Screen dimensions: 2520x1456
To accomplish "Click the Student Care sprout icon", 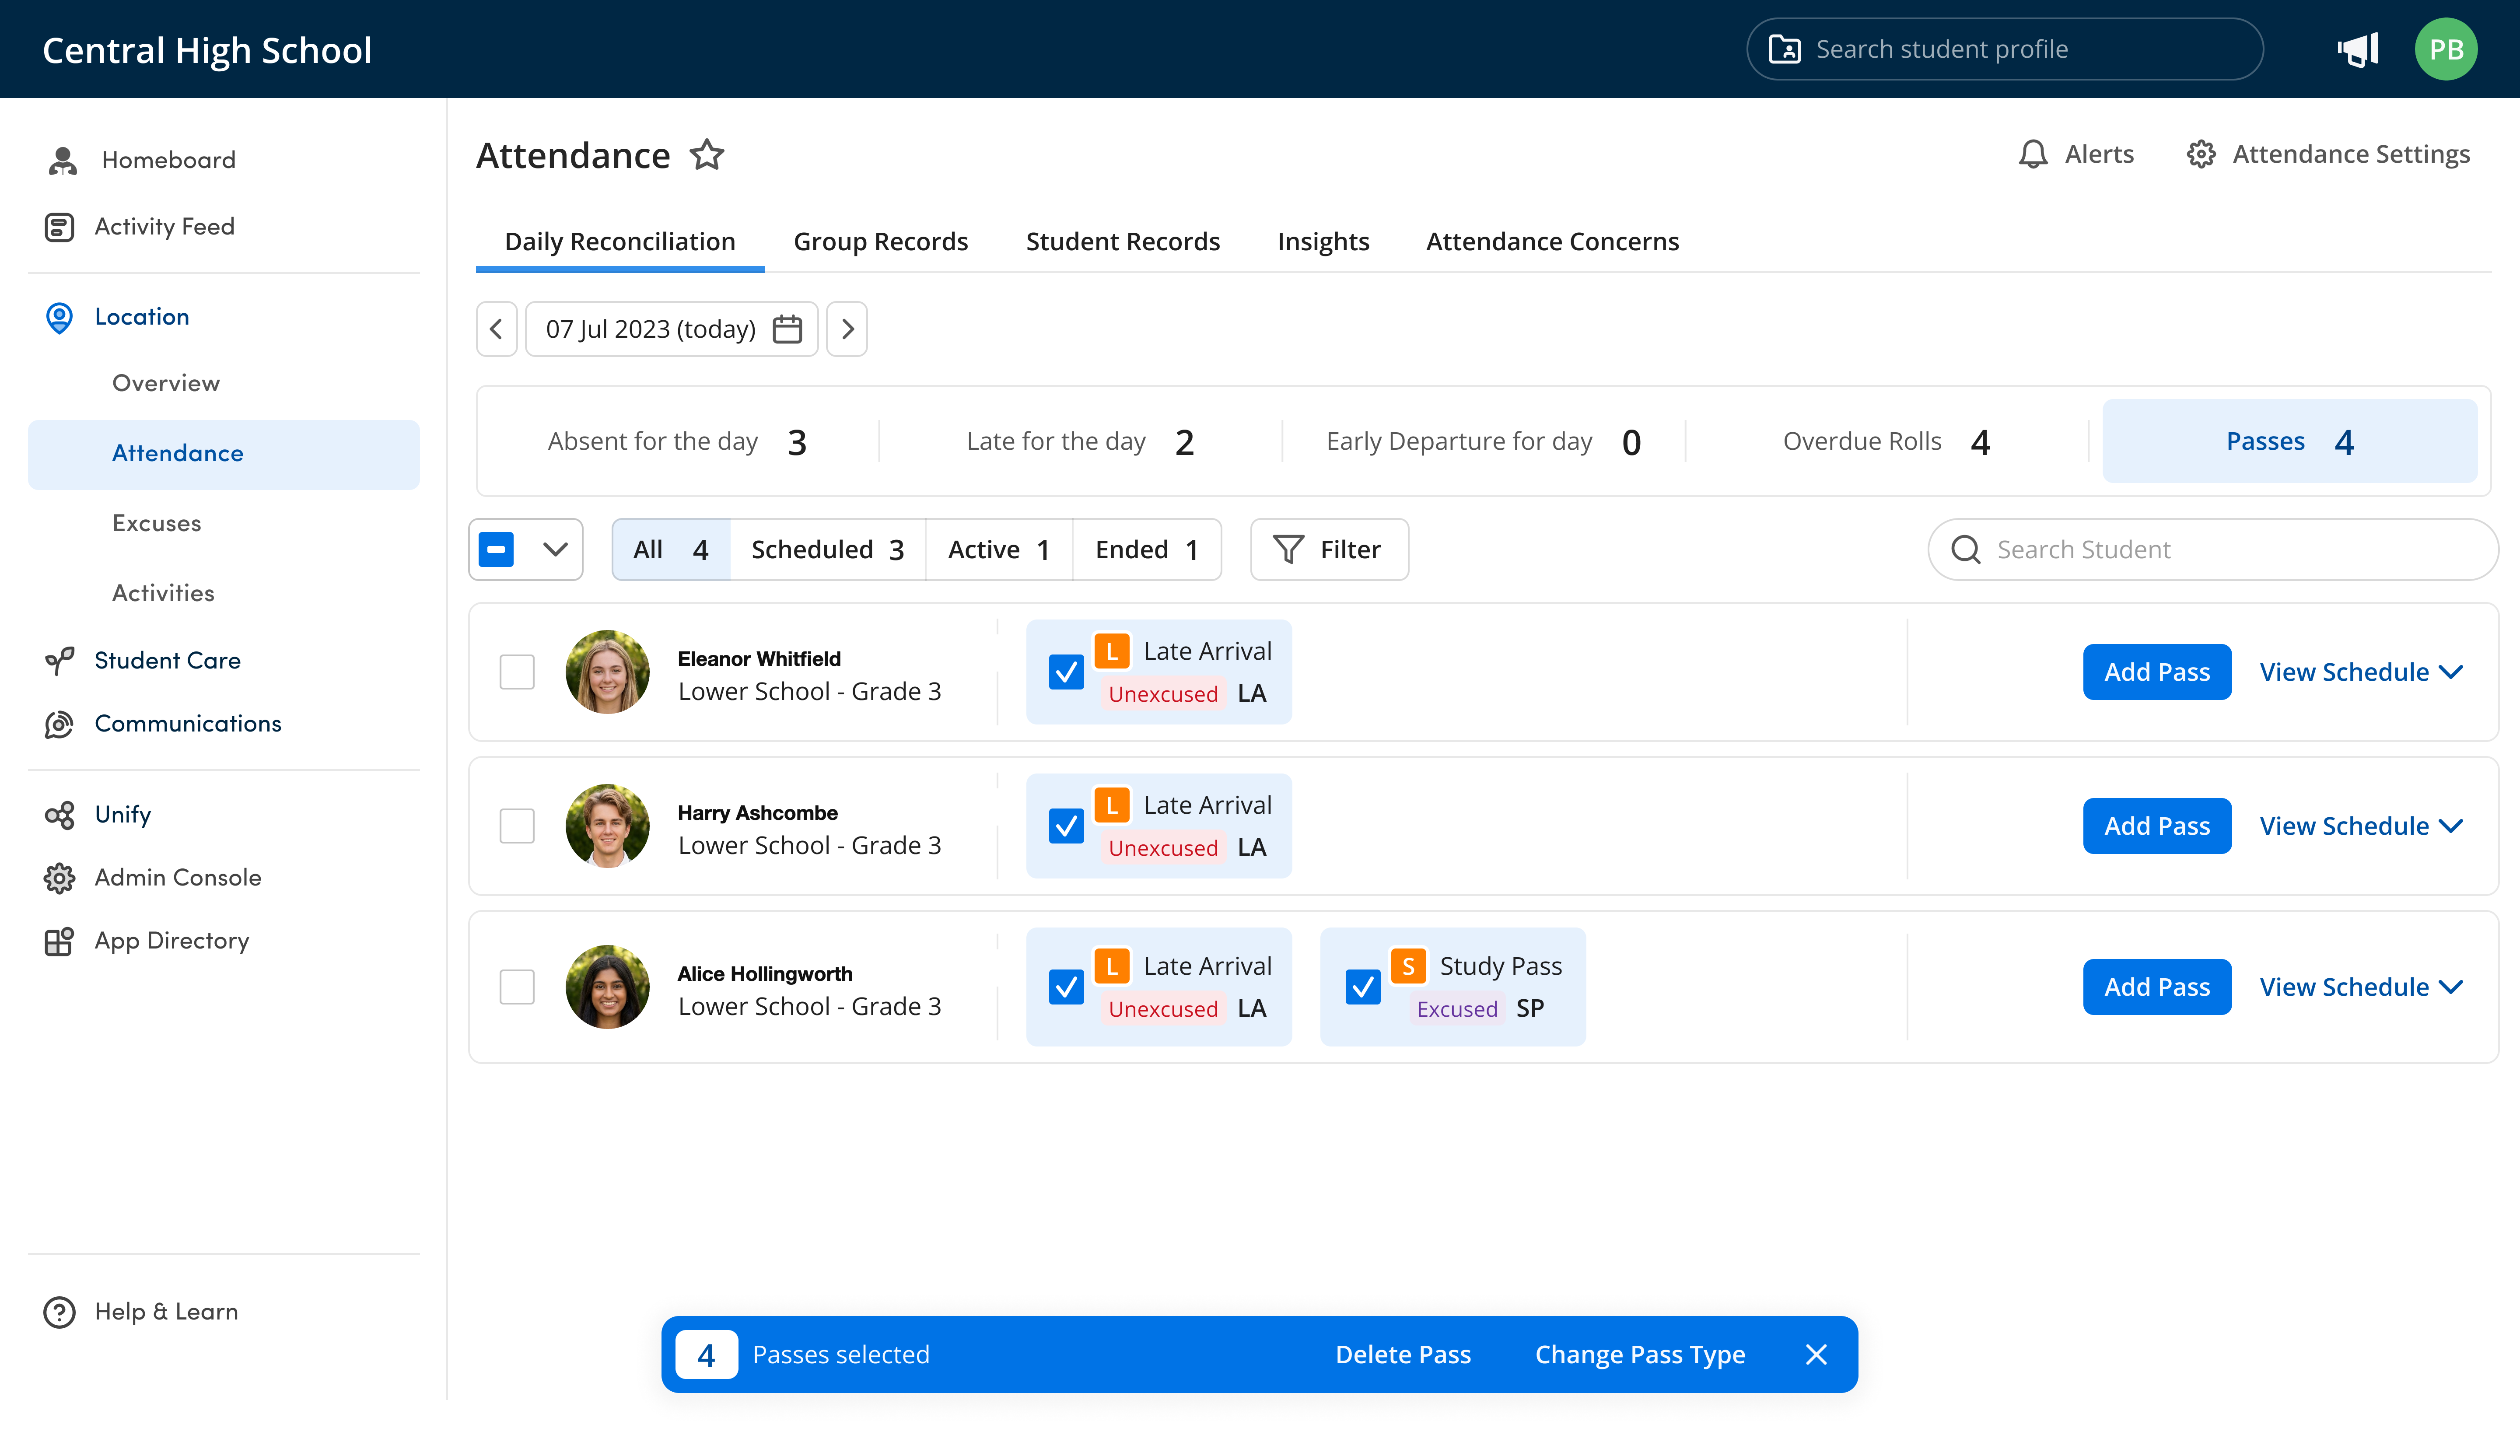I will (x=60, y=661).
